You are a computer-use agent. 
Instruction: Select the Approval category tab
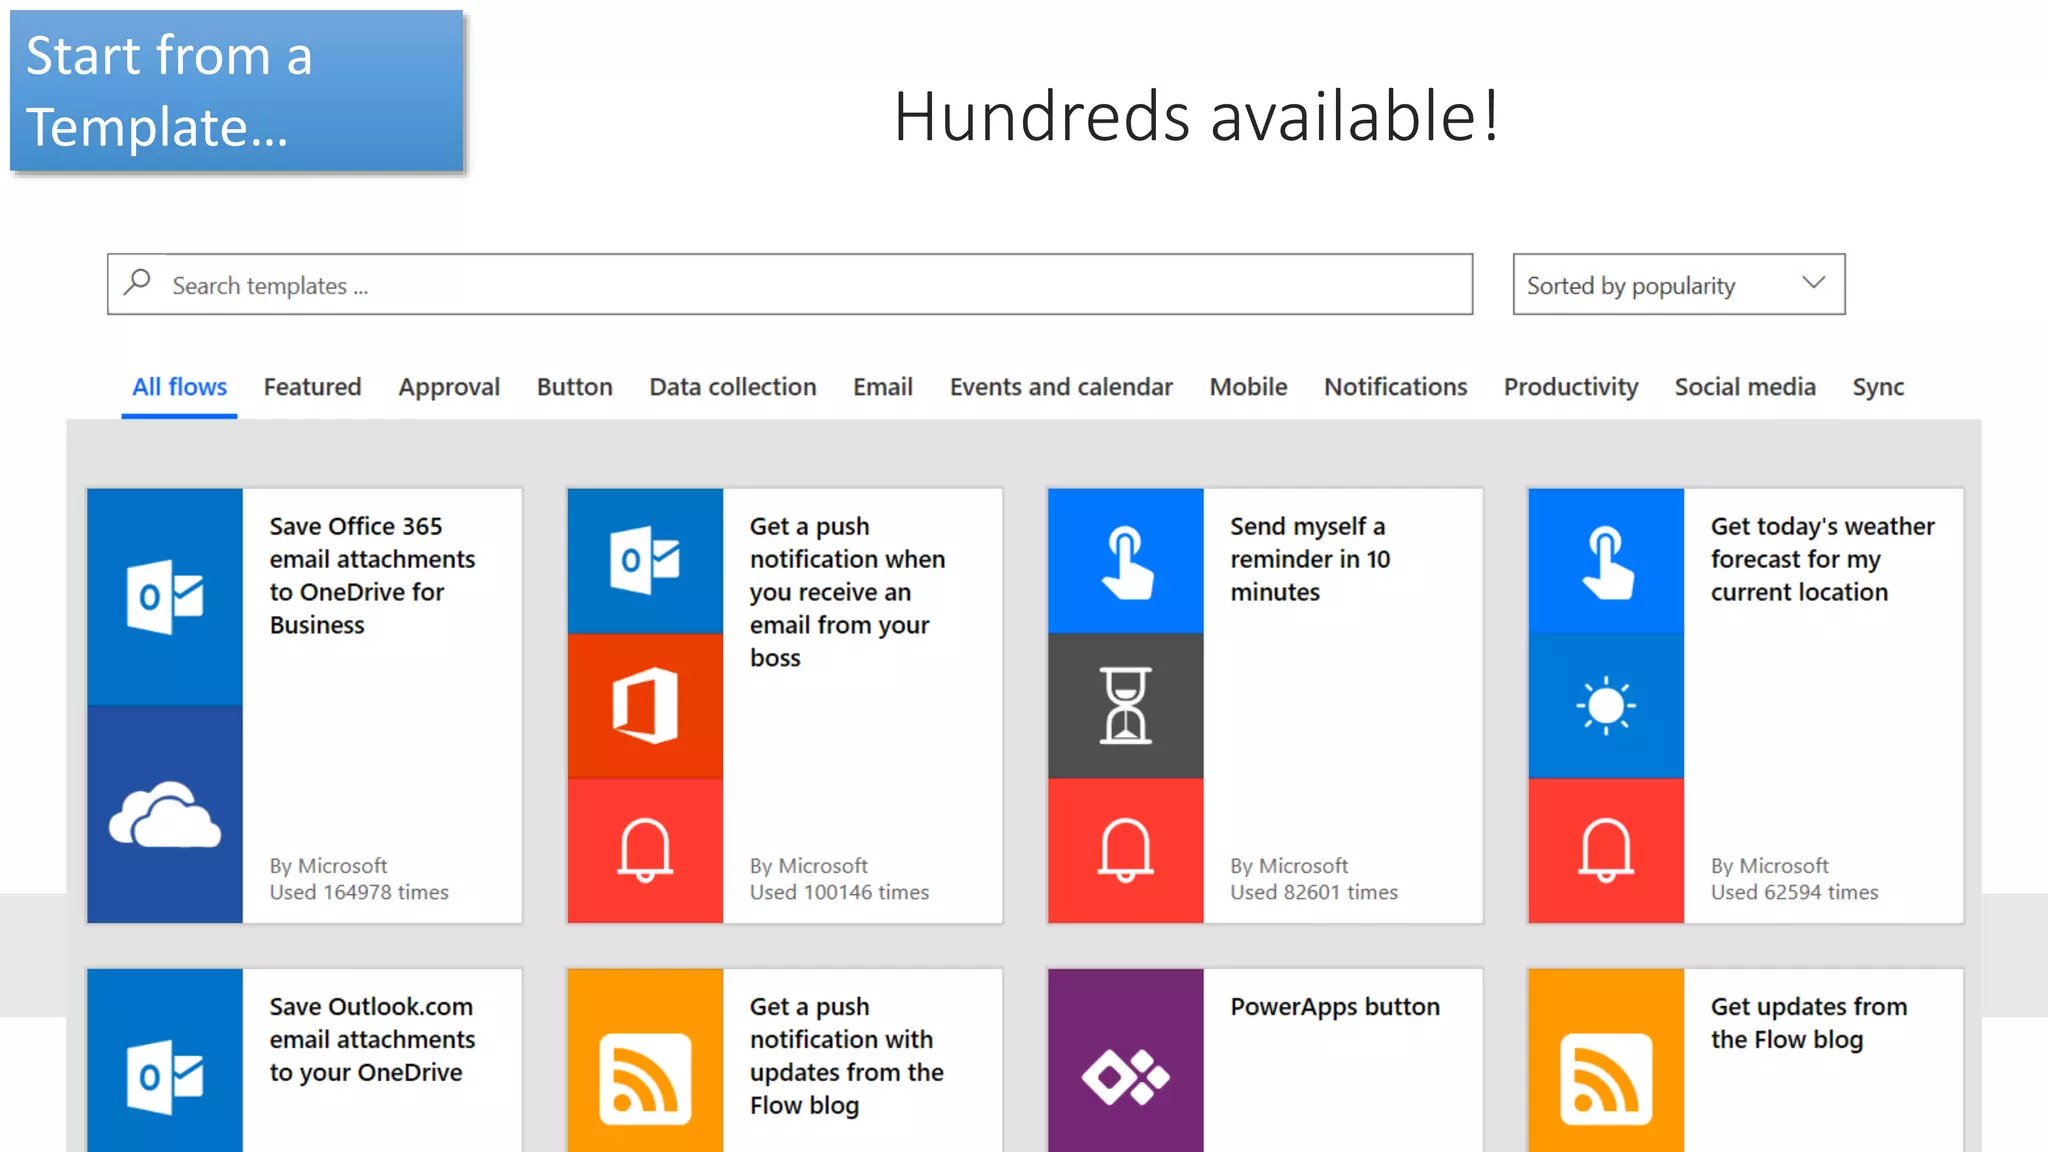pos(449,387)
